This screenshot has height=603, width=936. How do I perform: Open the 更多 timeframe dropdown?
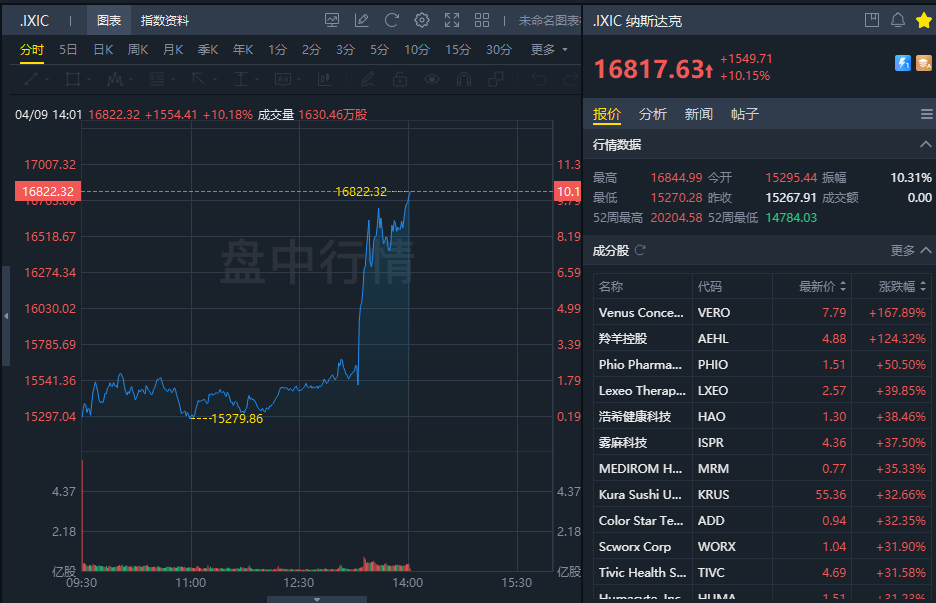pos(549,50)
